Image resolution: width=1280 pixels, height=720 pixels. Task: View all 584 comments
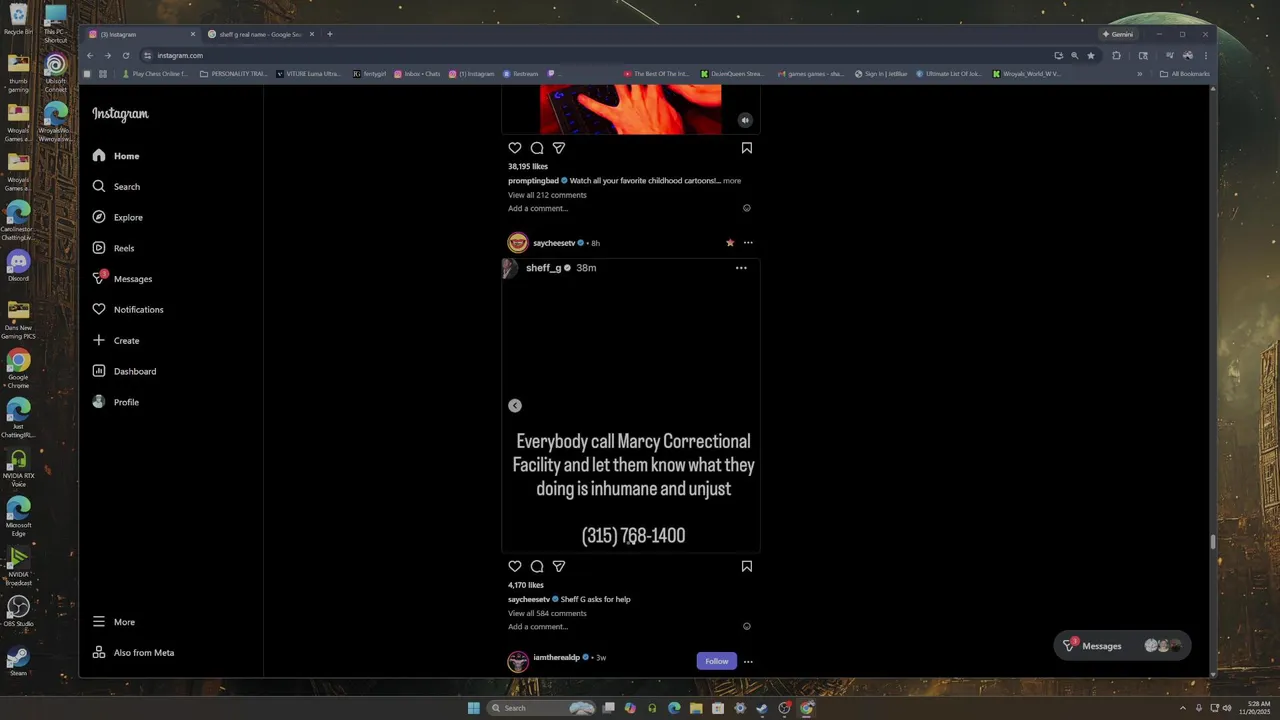[x=547, y=613]
